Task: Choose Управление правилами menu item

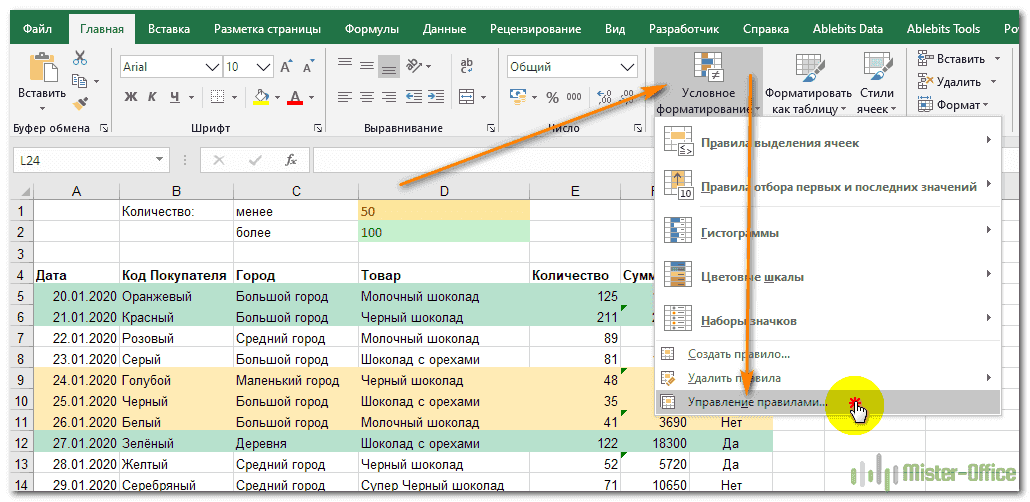Action: click(757, 402)
